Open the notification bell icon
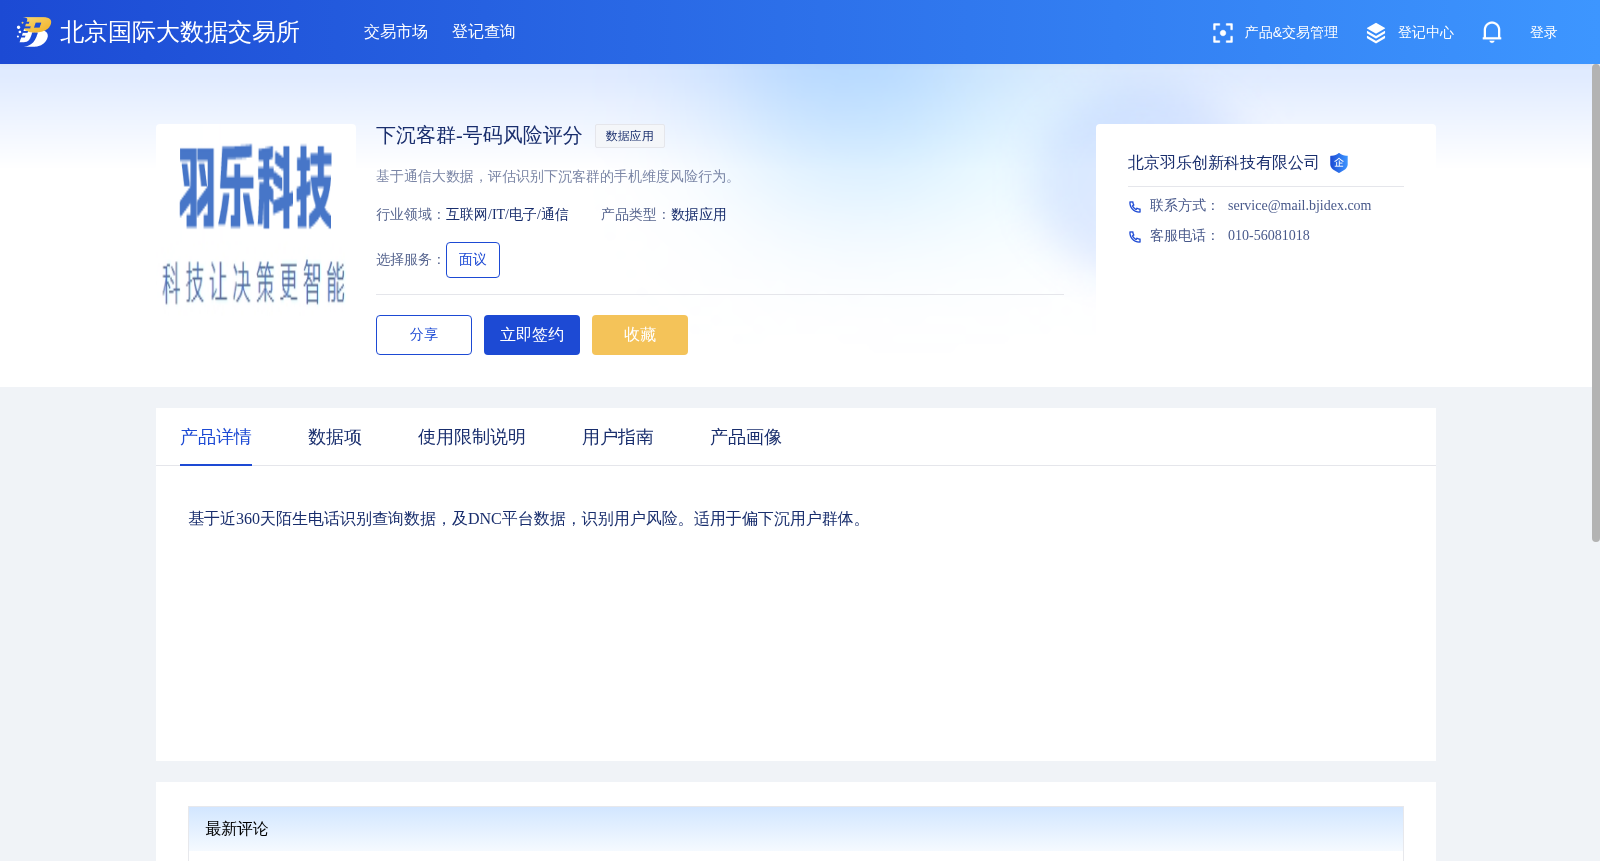This screenshot has width=1600, height=861. coord(1492,32)
